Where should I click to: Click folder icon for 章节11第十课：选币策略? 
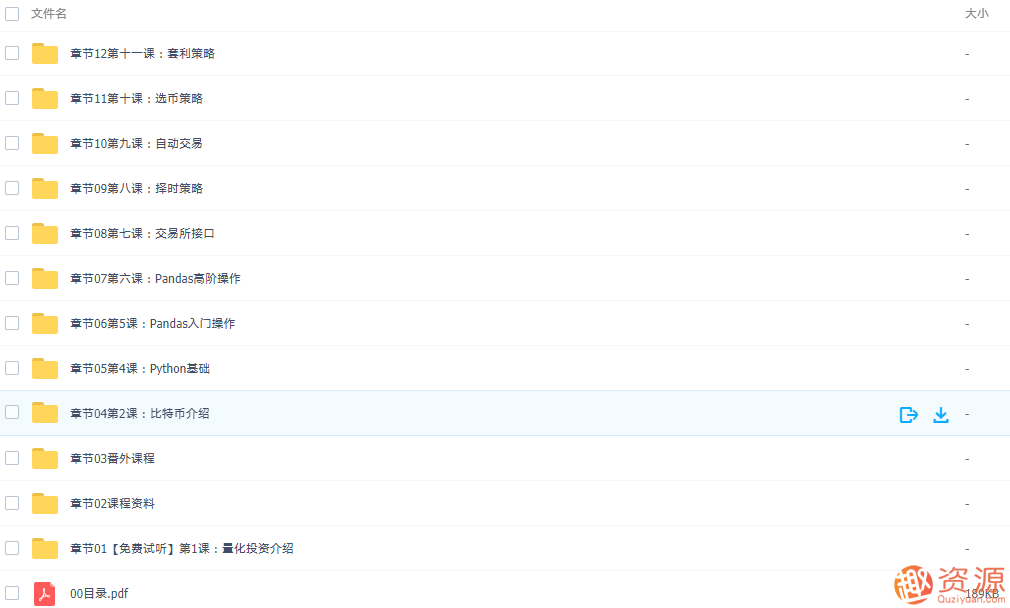pos(45,99)
